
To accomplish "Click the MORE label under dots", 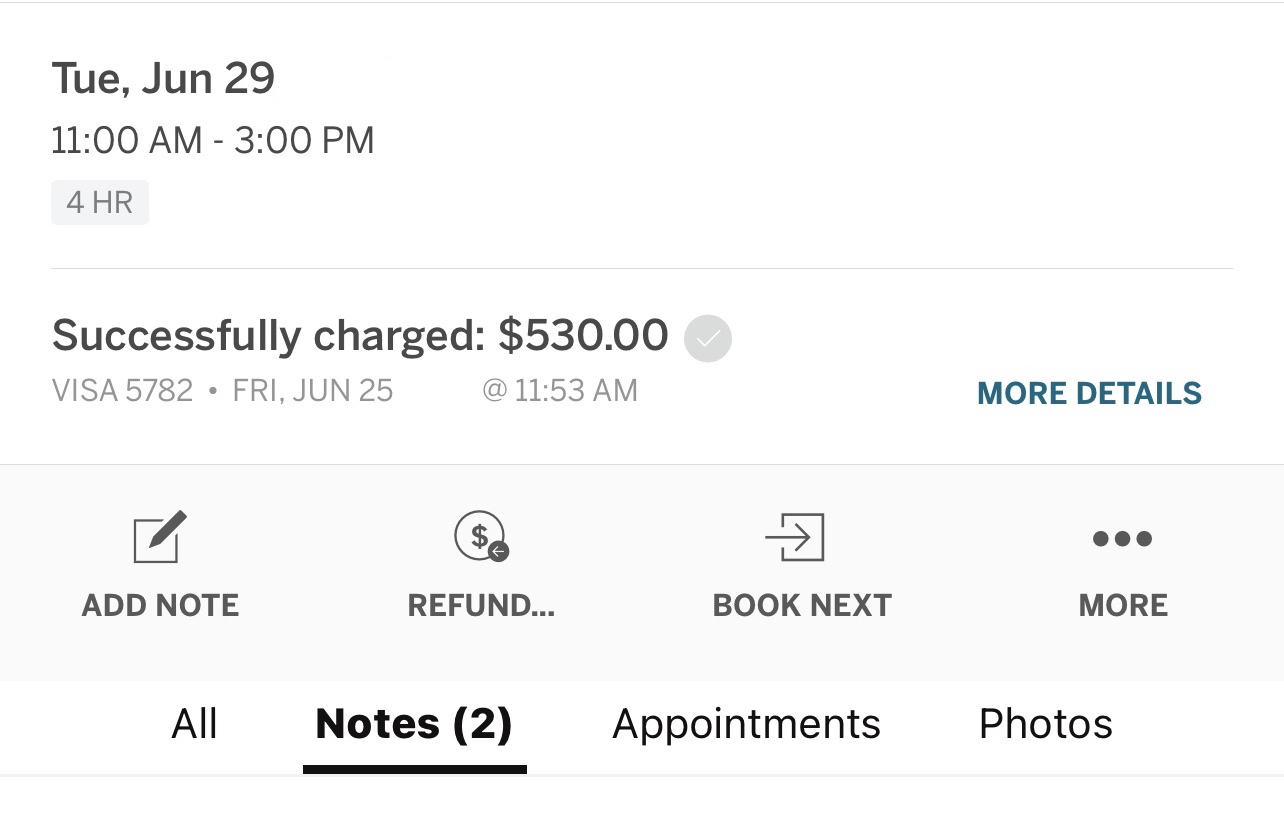I will point(1123,605).
